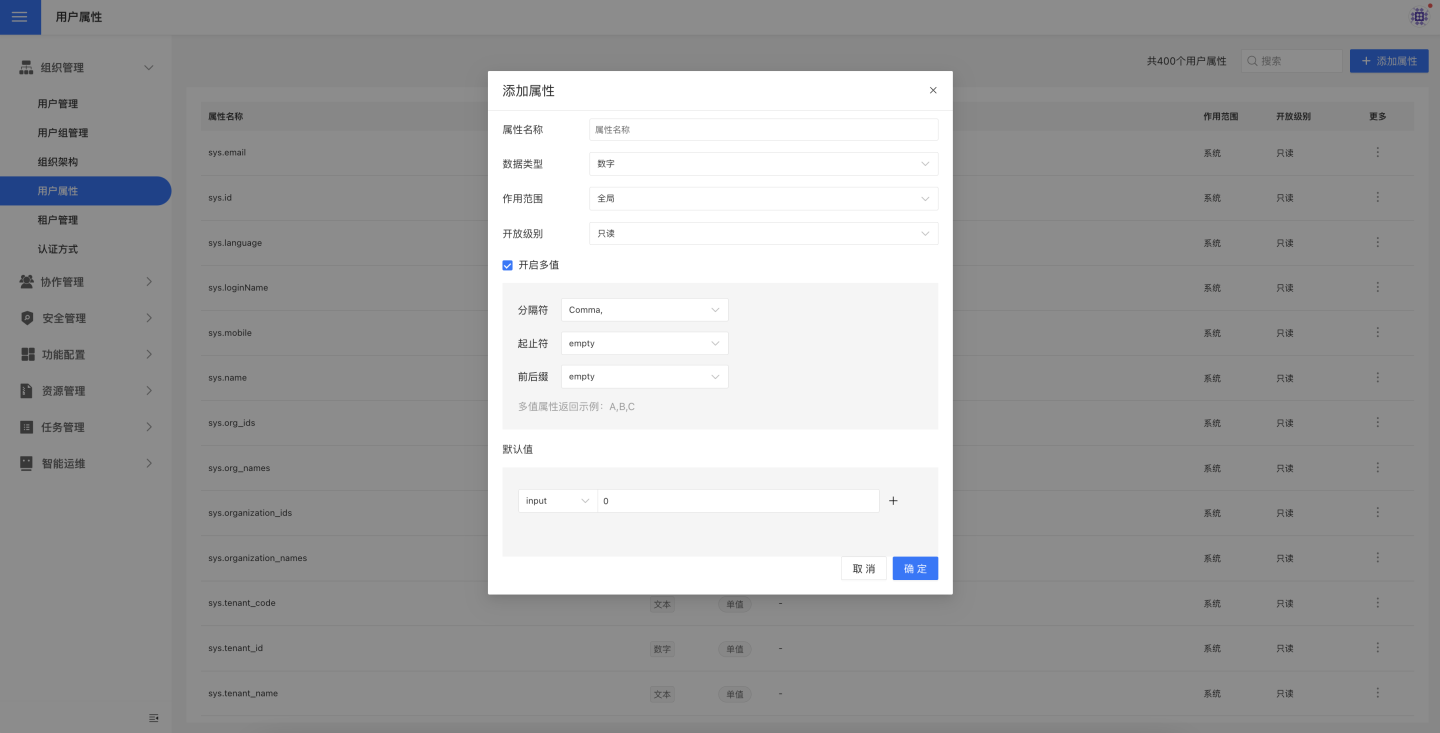Open more options for sys.loginName row

coord(1378,288)
